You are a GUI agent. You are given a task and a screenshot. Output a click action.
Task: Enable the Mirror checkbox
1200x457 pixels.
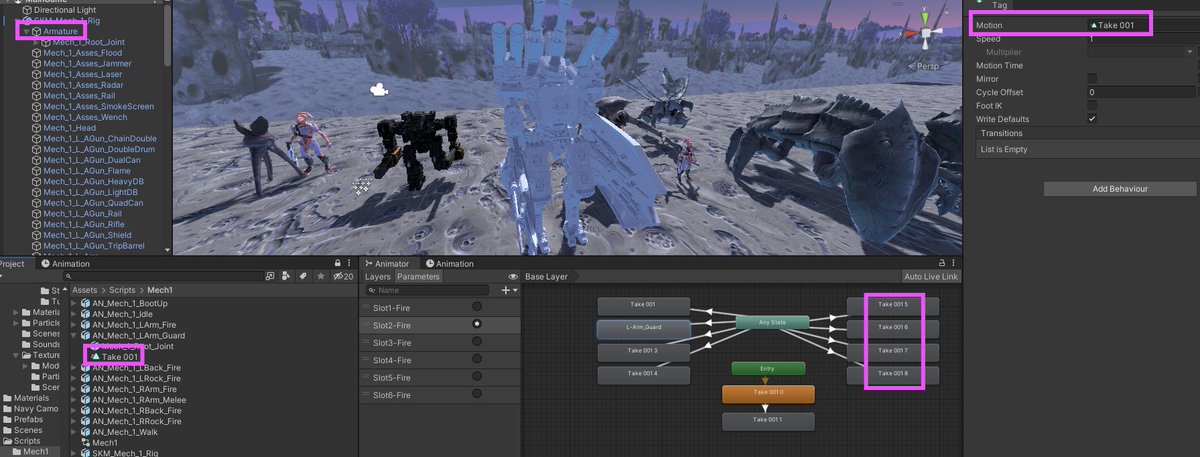tap(1092, 78)
